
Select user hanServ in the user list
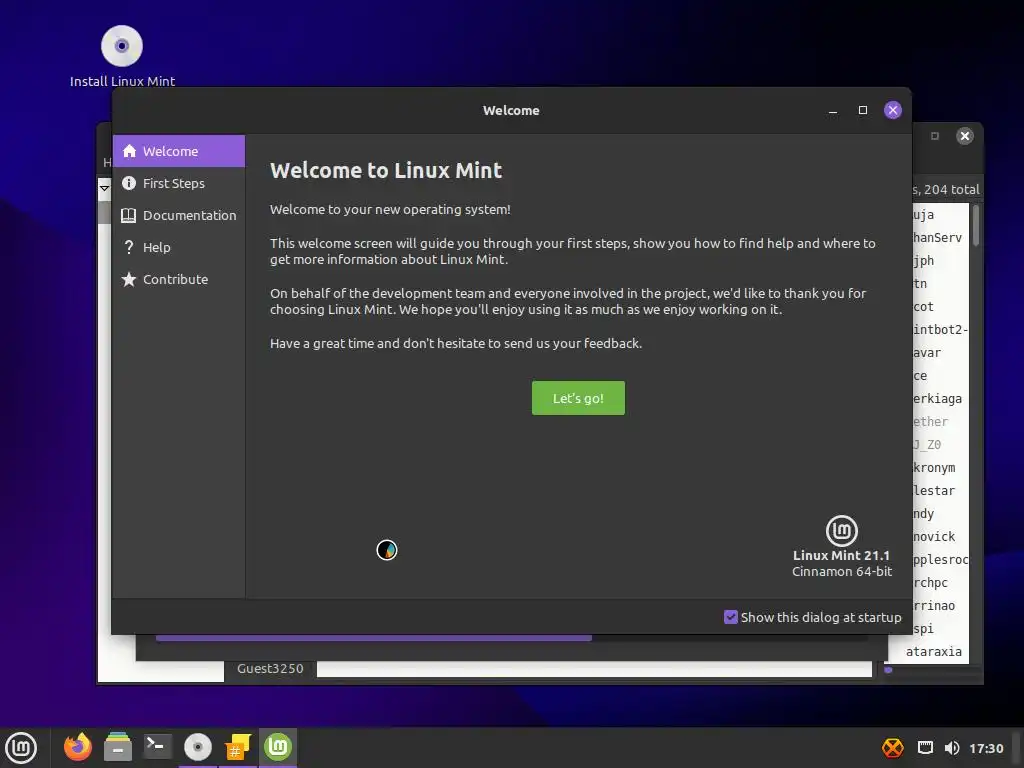pos(940,238)
